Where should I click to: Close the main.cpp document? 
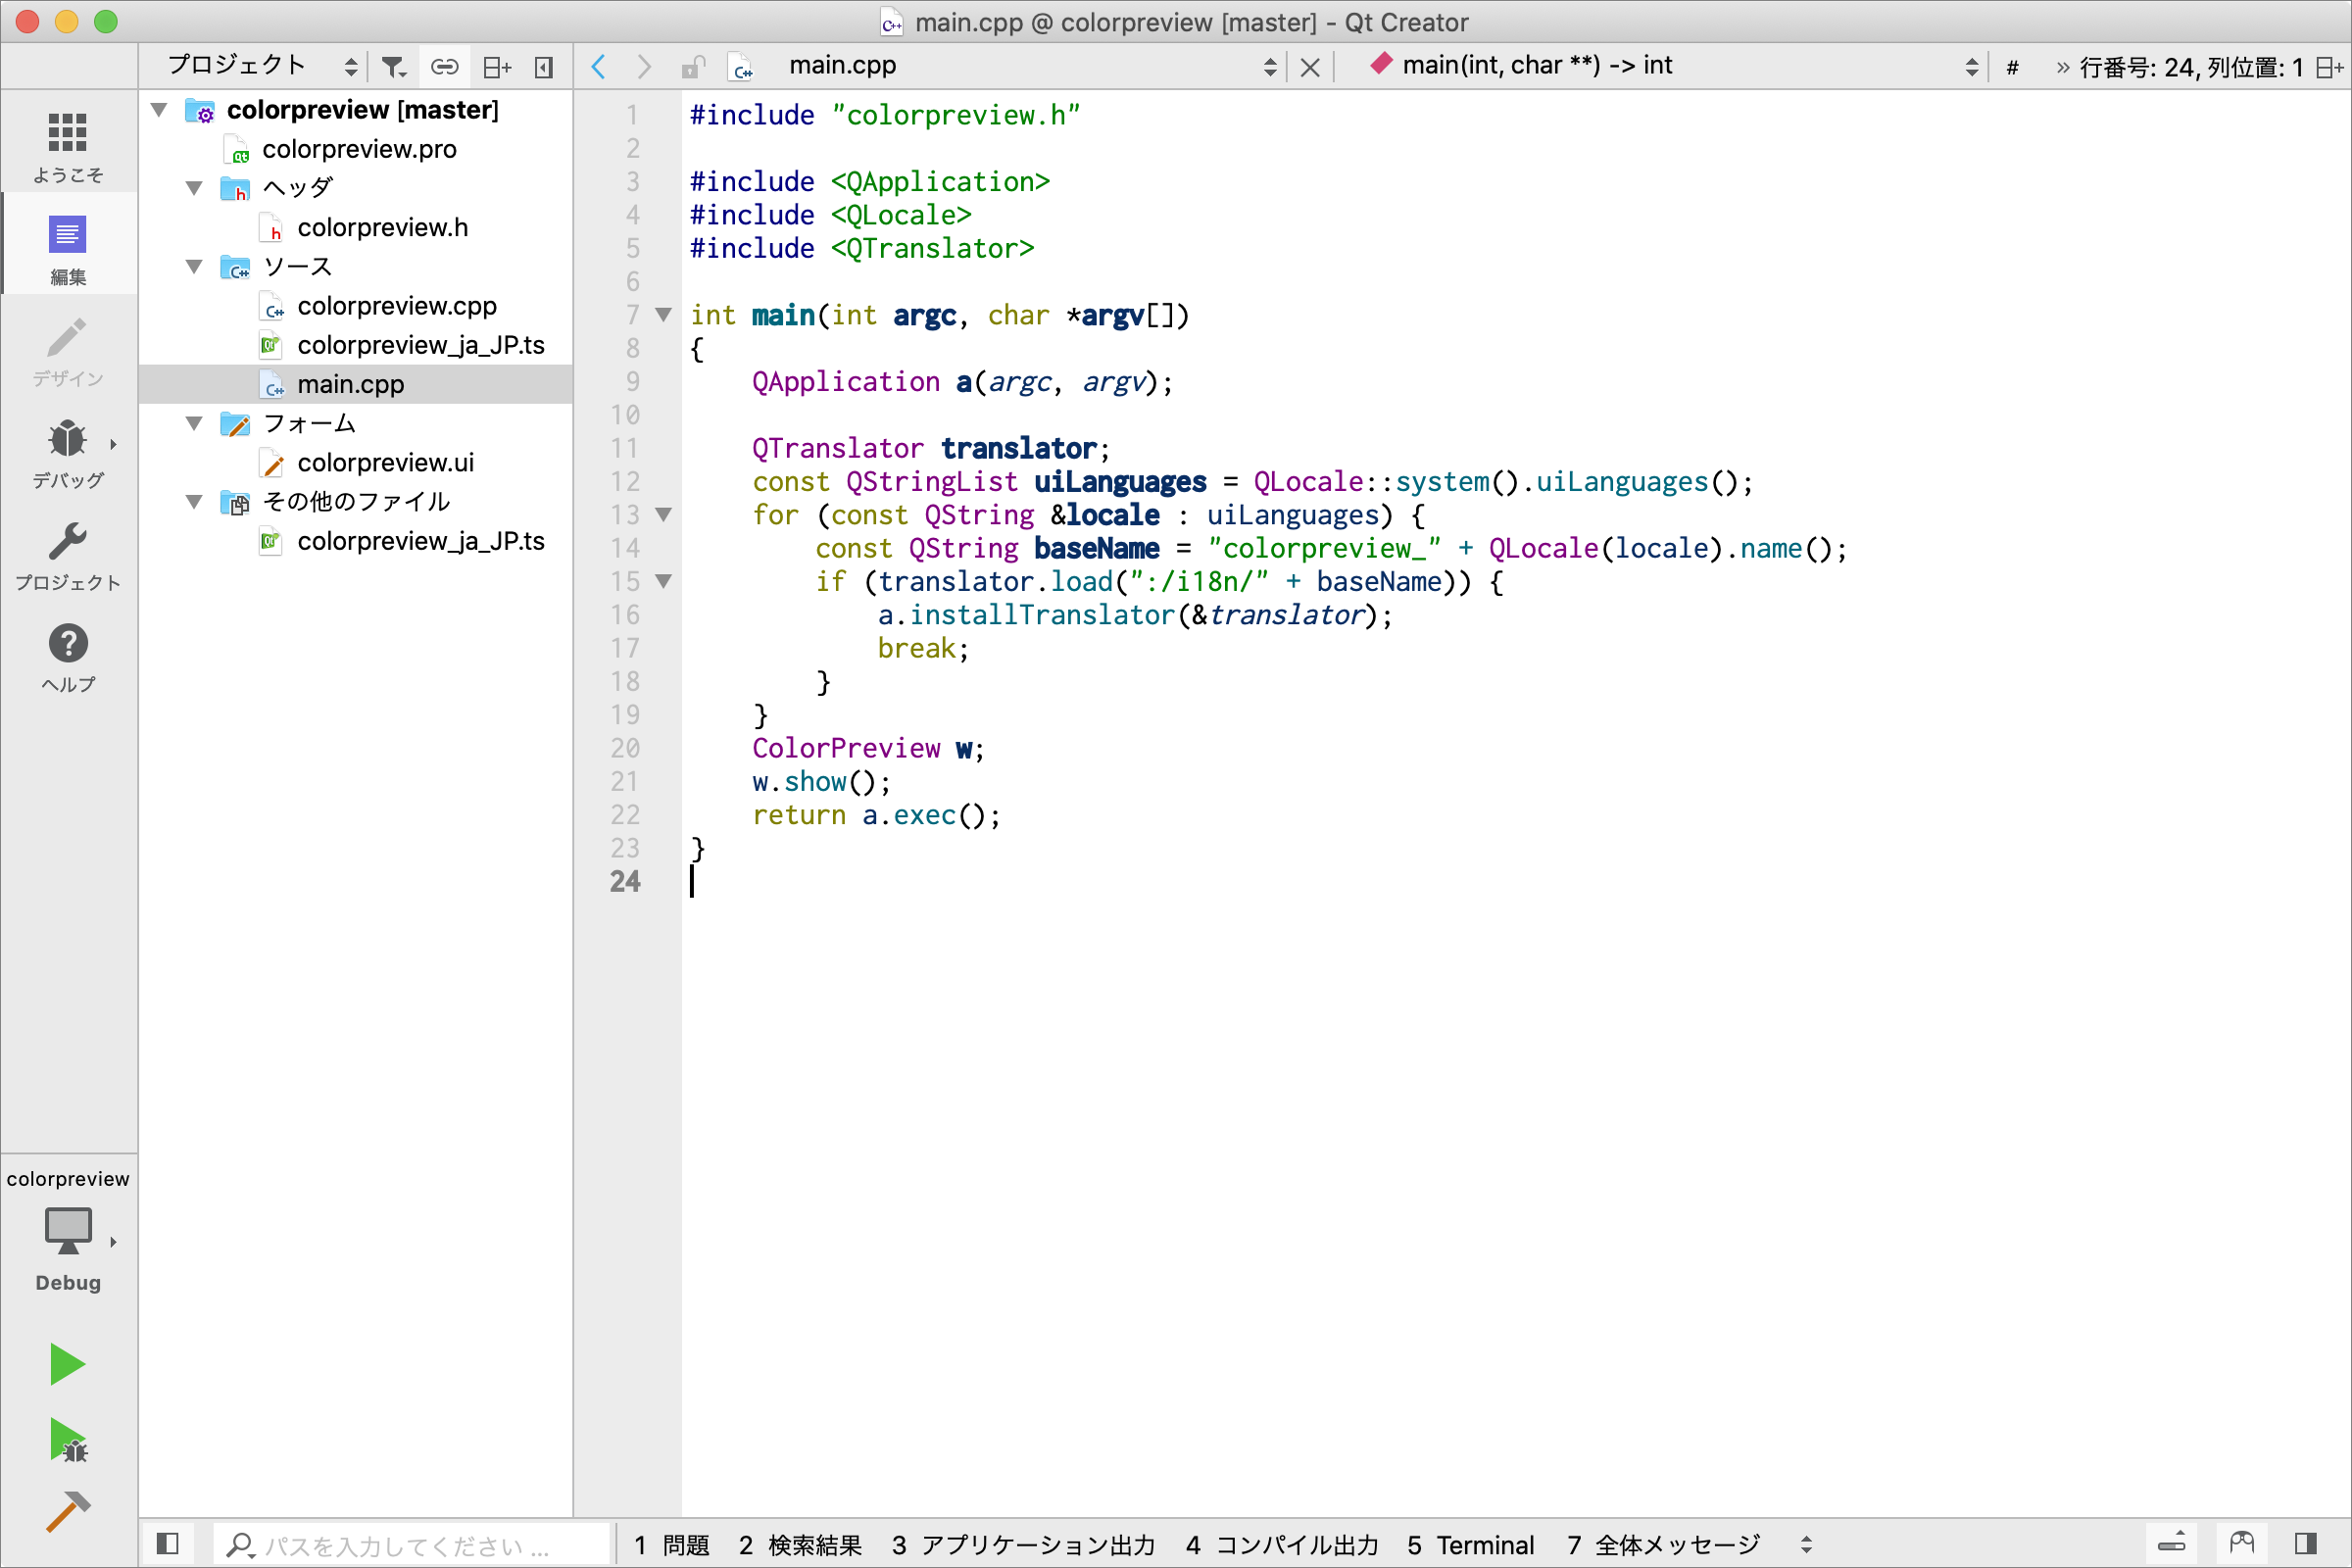click(x=1310, y=67)
